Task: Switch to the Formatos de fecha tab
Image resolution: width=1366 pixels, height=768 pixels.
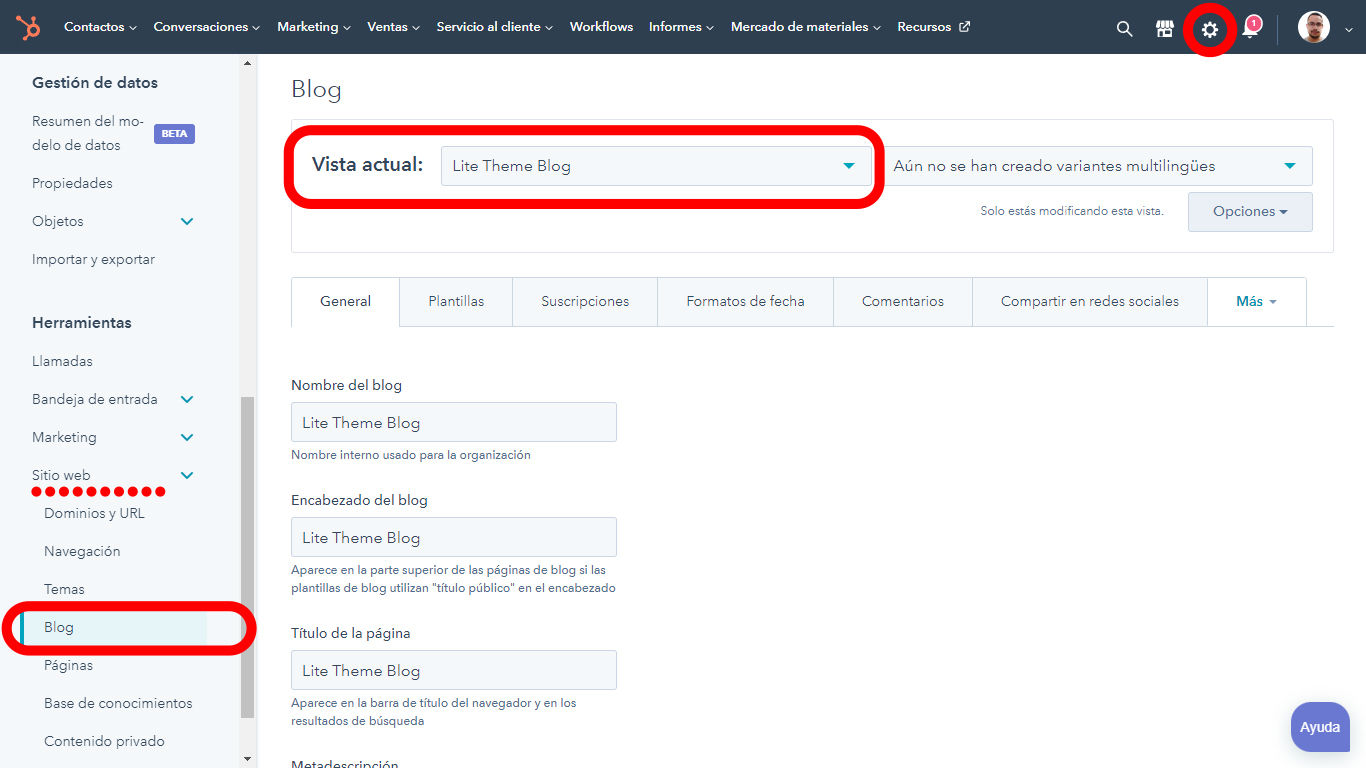Action: click(745, 301)
